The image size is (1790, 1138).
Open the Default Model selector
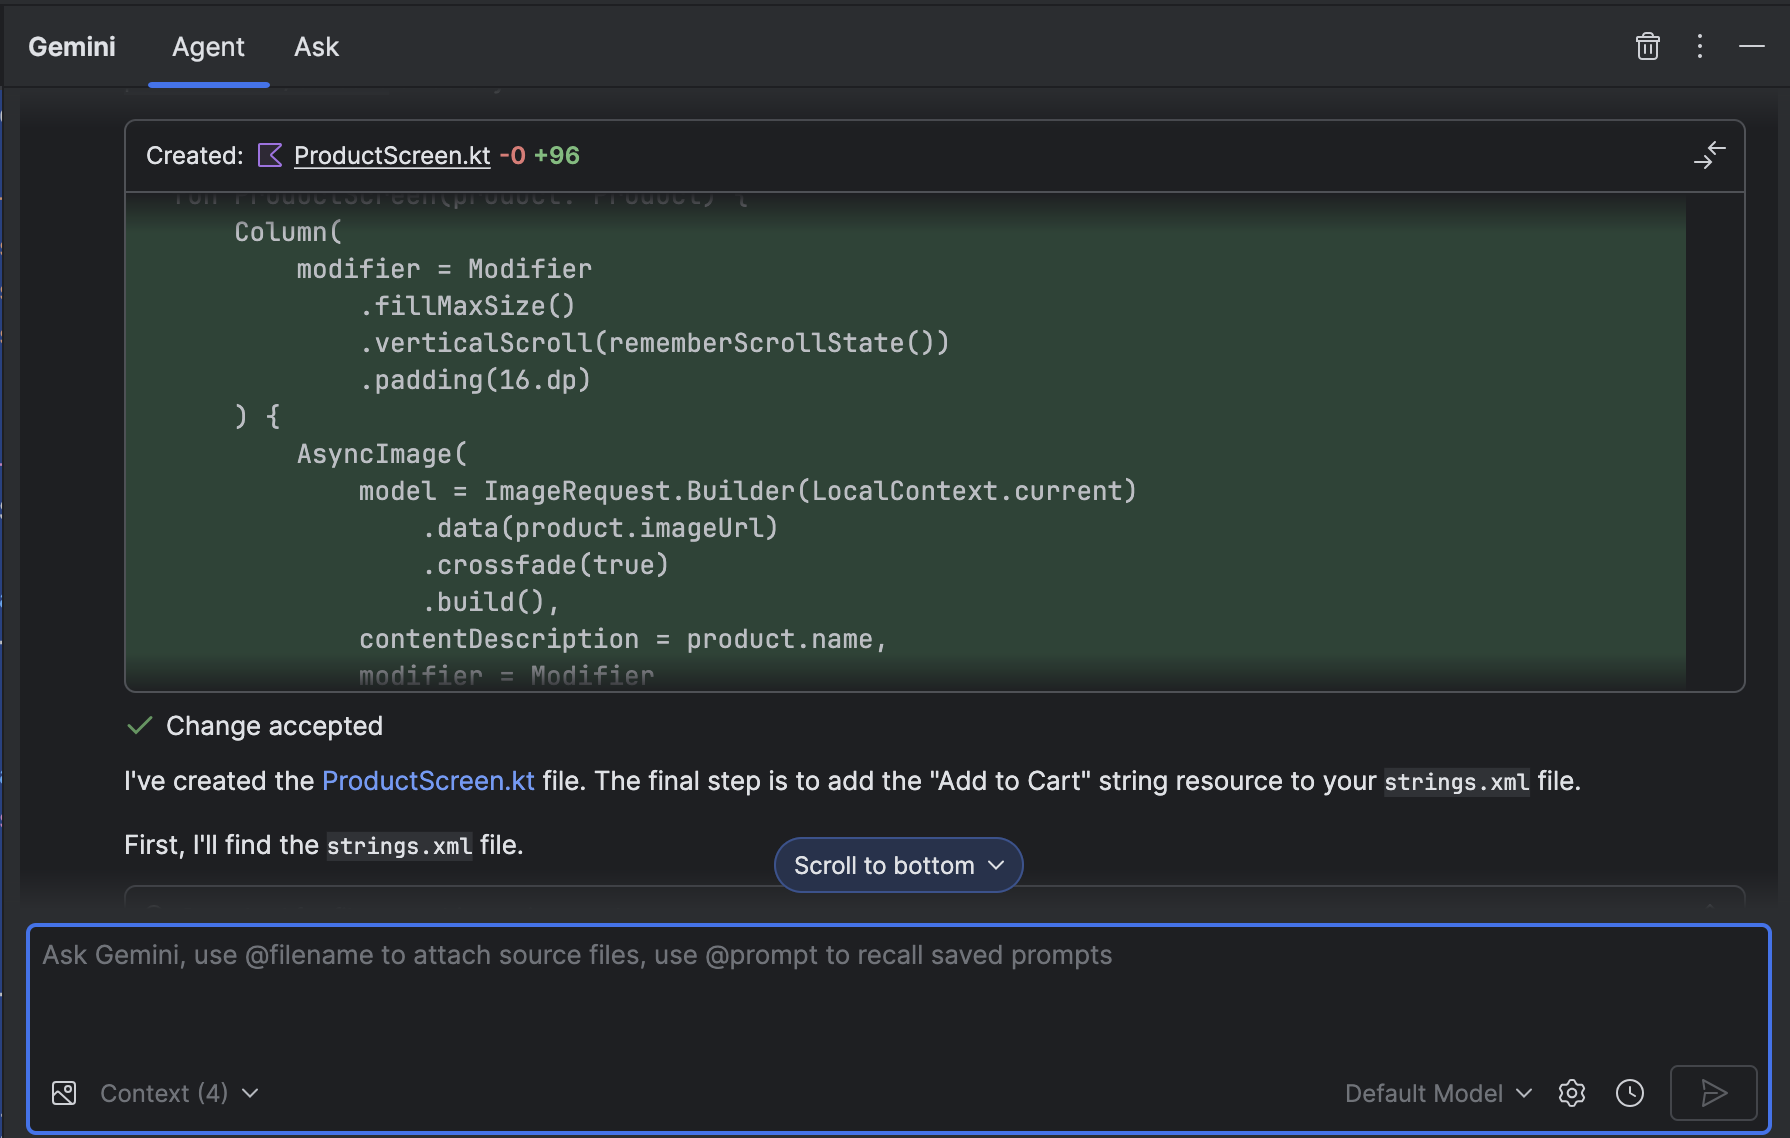(x=1437, y=1093)
